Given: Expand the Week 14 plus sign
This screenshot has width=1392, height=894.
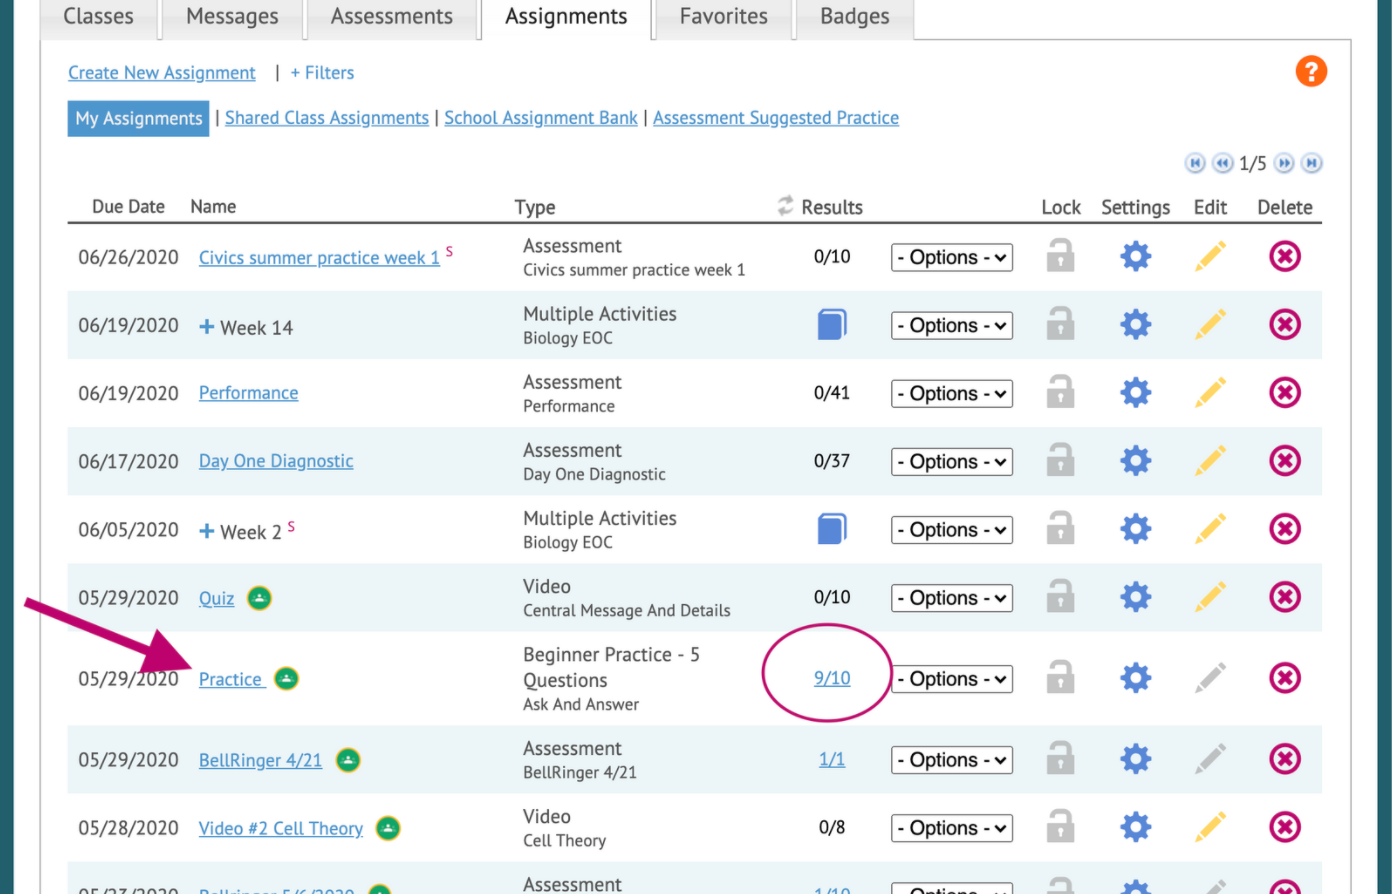Looking at the screenshot, I should 207,327.
